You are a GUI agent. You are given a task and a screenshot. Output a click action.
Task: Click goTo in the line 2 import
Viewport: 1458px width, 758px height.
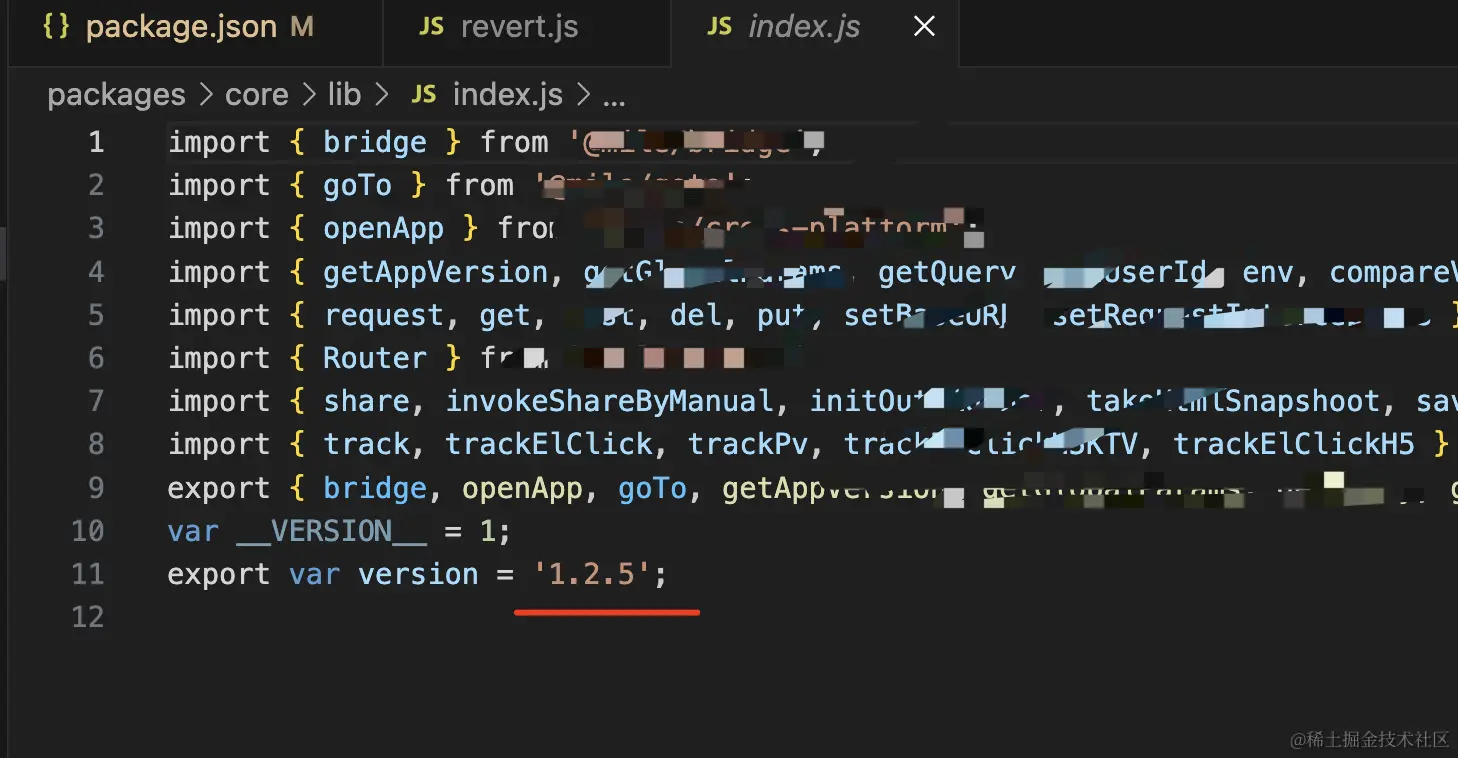[358, 185]
